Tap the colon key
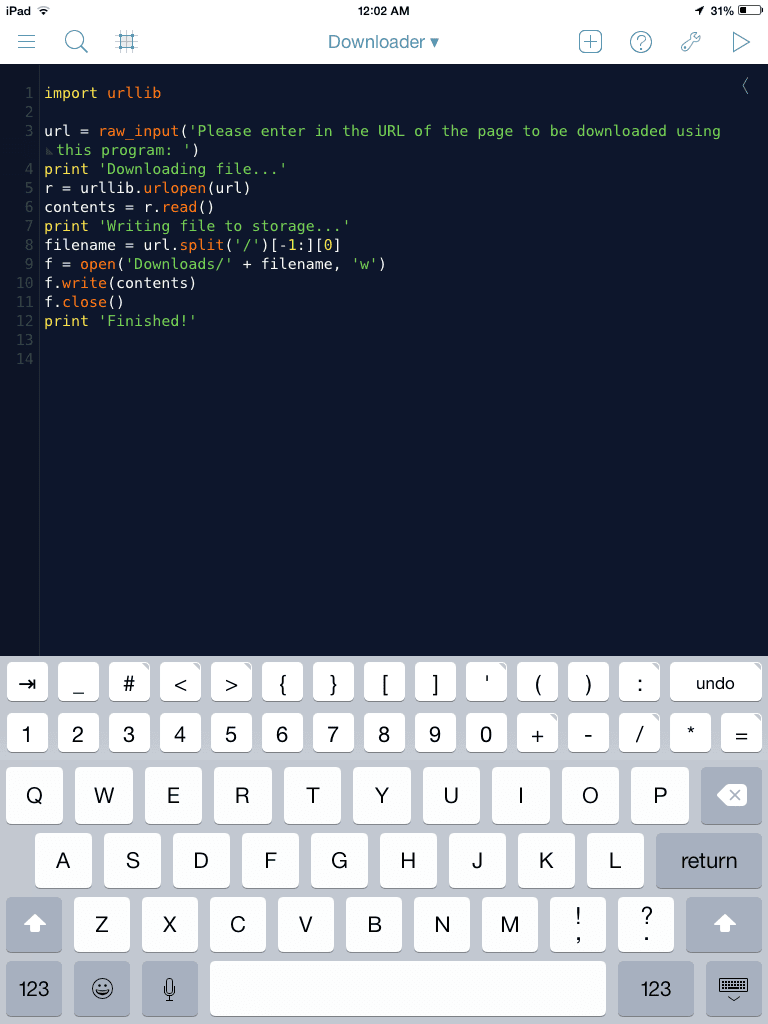 [639, 682]
